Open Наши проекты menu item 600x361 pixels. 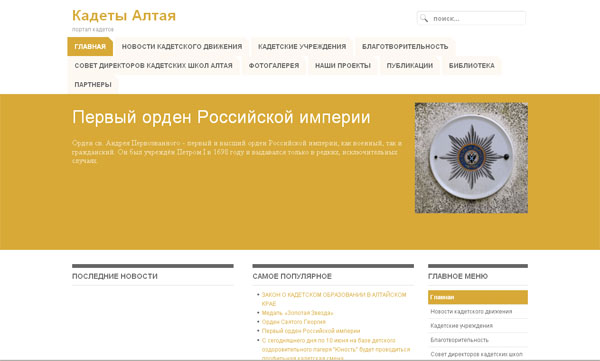343,66
